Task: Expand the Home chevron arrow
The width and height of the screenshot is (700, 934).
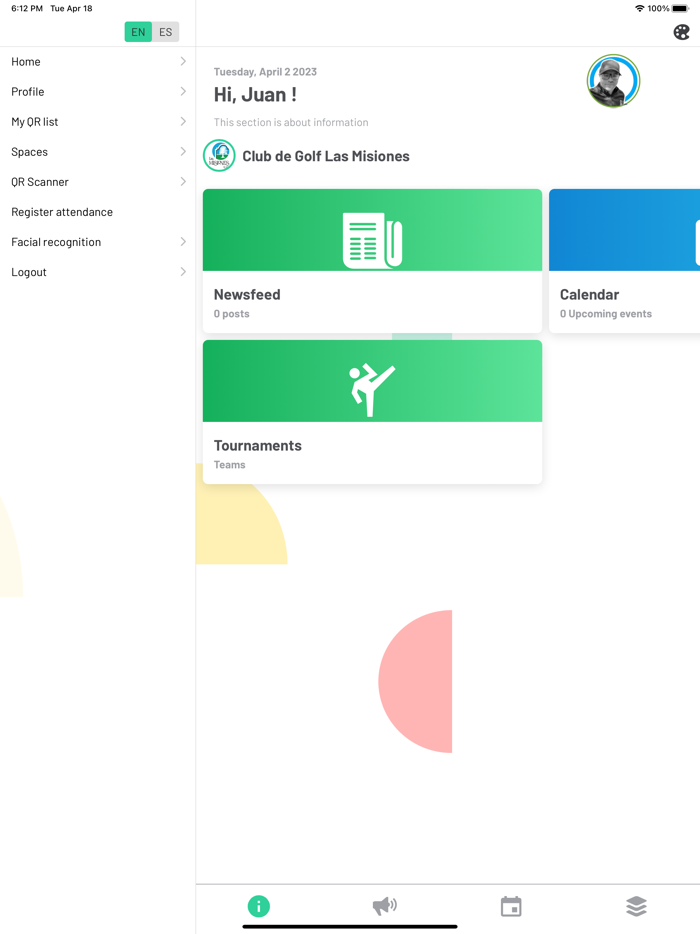Action: tap(183, 61)
